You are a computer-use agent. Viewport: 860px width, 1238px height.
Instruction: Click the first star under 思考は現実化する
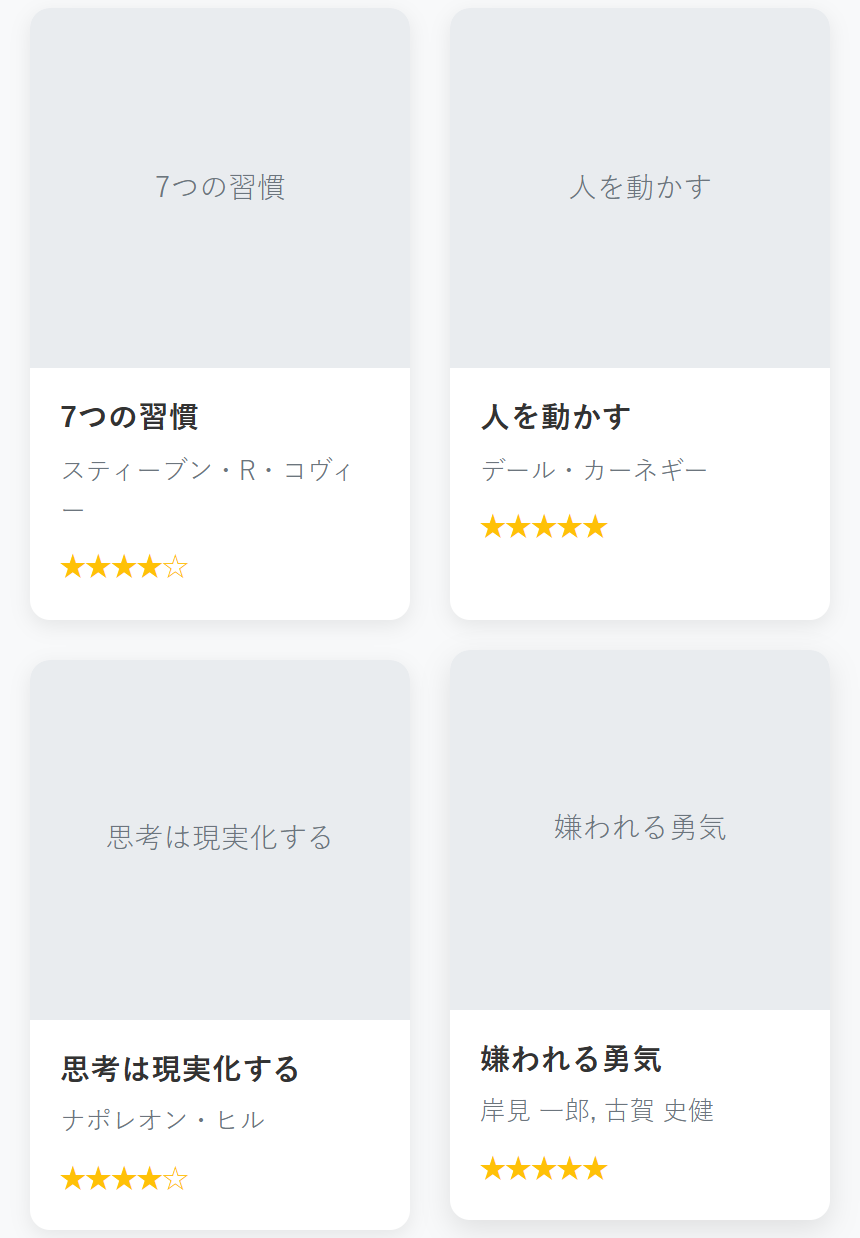73,1179
